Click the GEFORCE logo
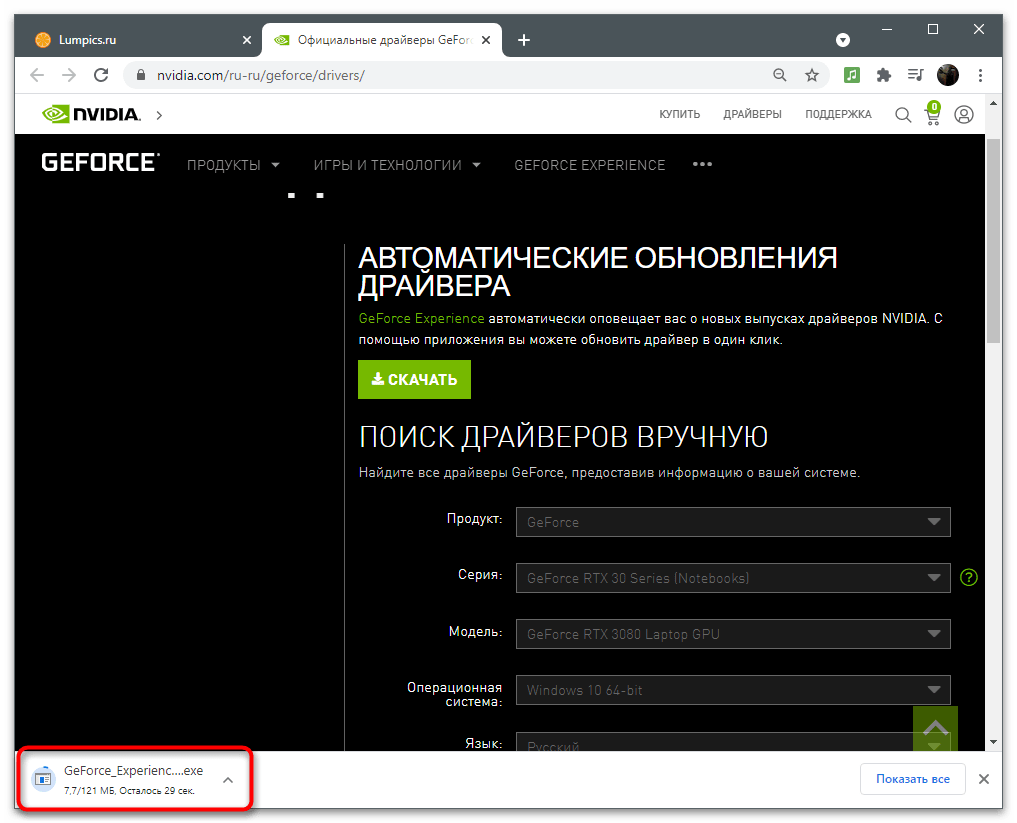This screenshot has height=823, width=1017. coord(101,162)
